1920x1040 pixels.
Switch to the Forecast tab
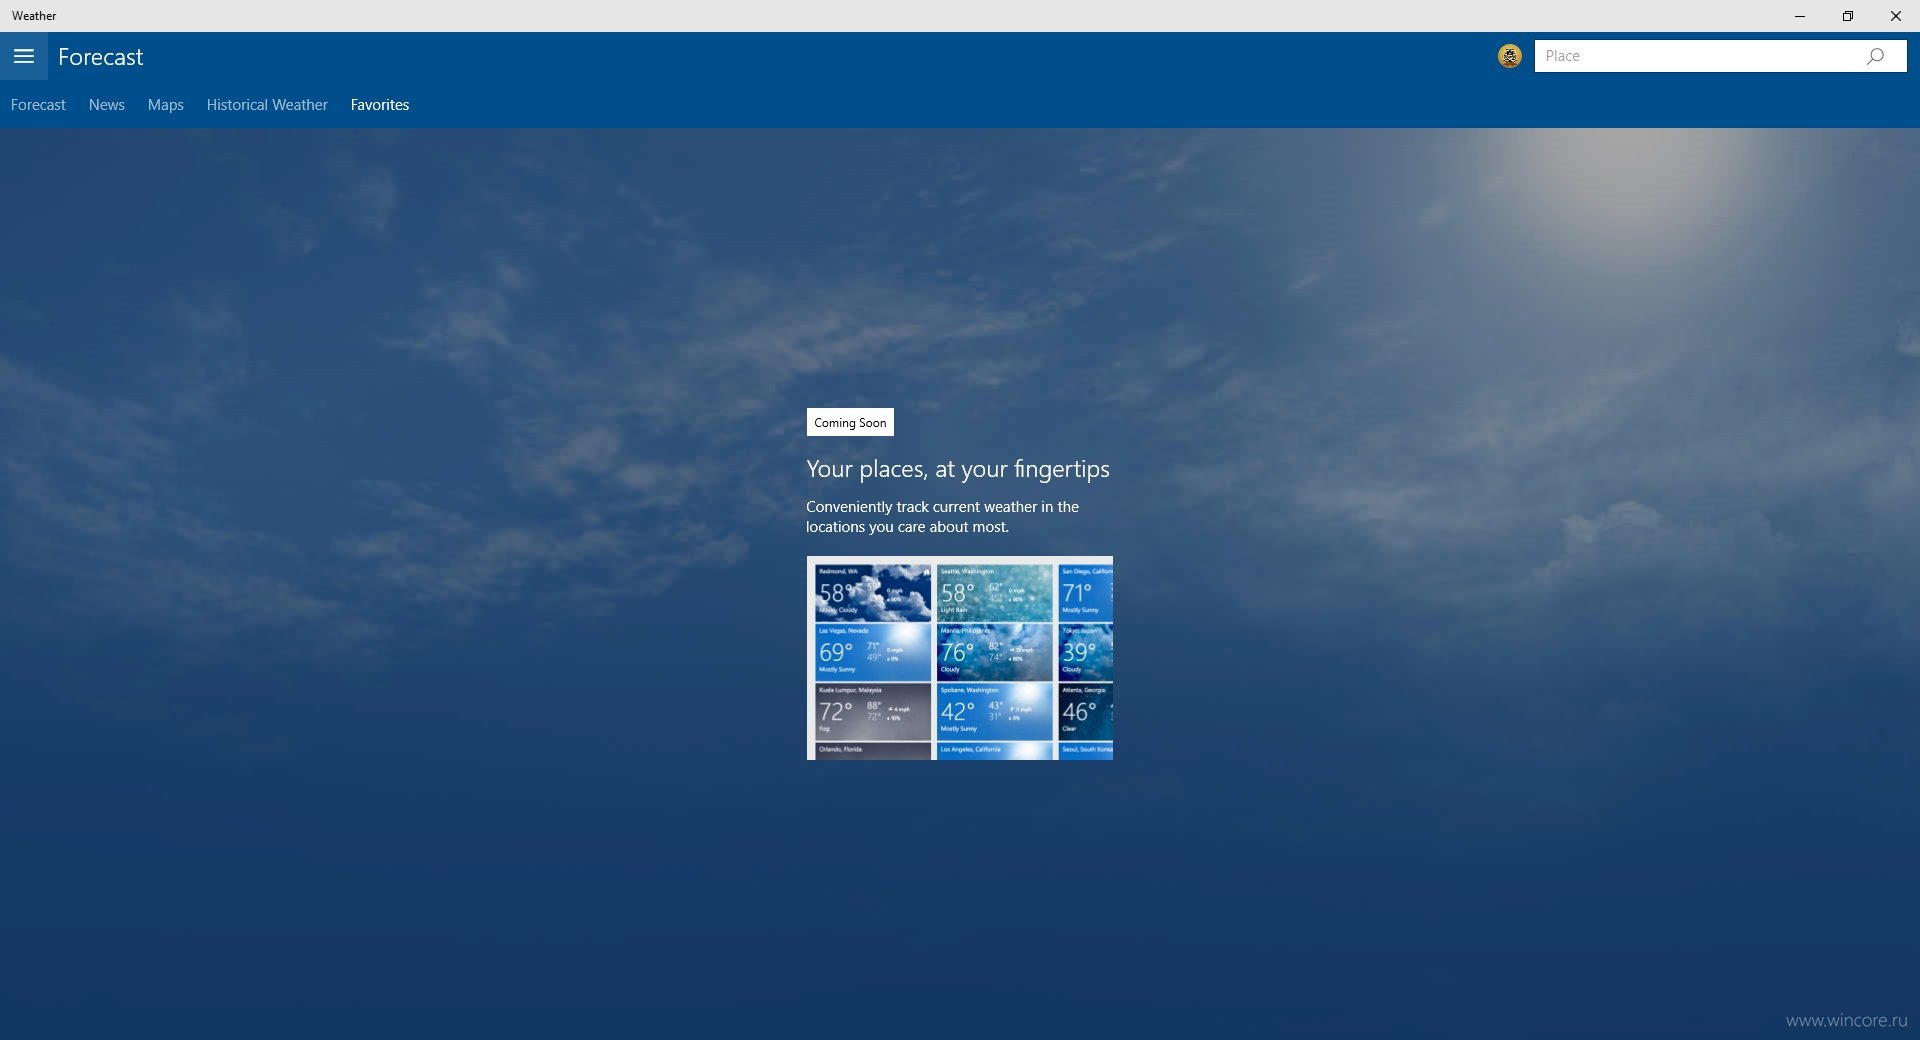[38, 105]
